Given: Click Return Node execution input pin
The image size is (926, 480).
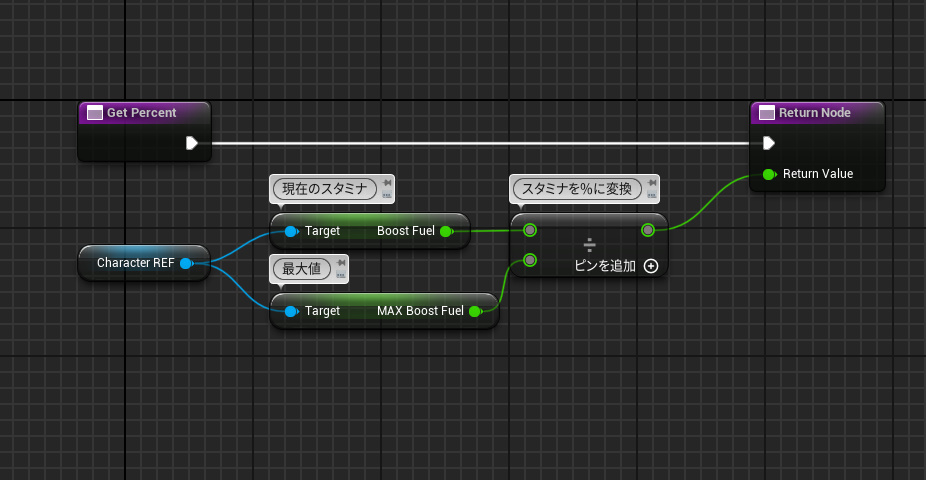Looking at the screenshot, I should [768, 143].
